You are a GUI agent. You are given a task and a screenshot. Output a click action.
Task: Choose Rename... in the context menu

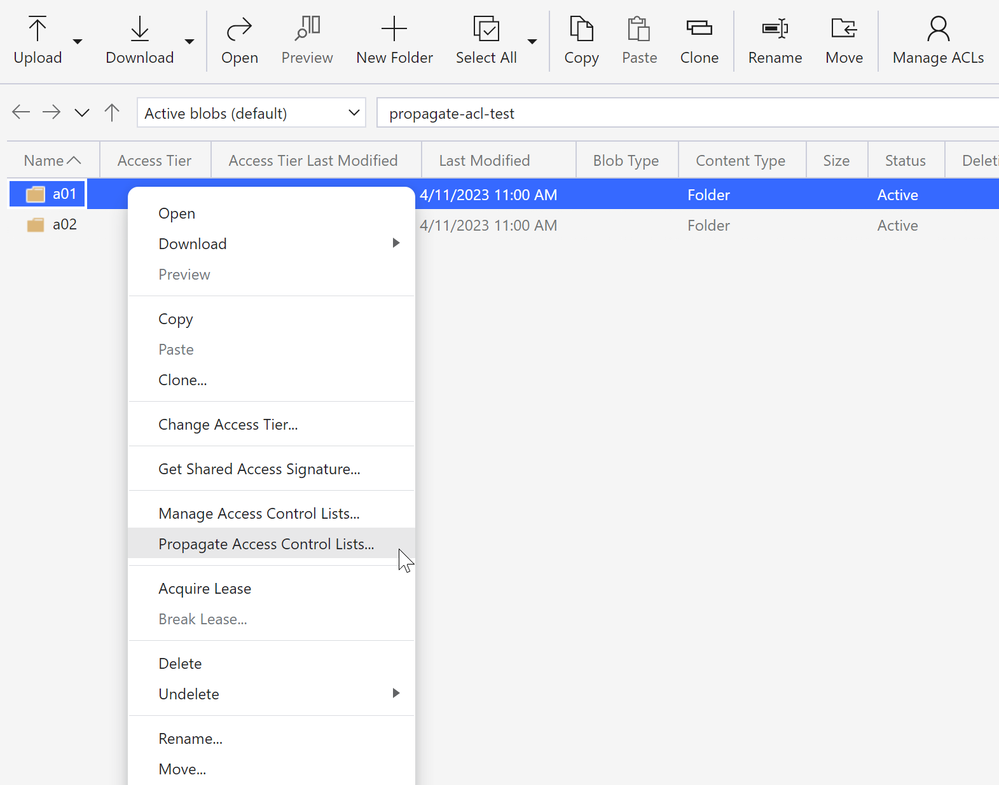[271, 739]
